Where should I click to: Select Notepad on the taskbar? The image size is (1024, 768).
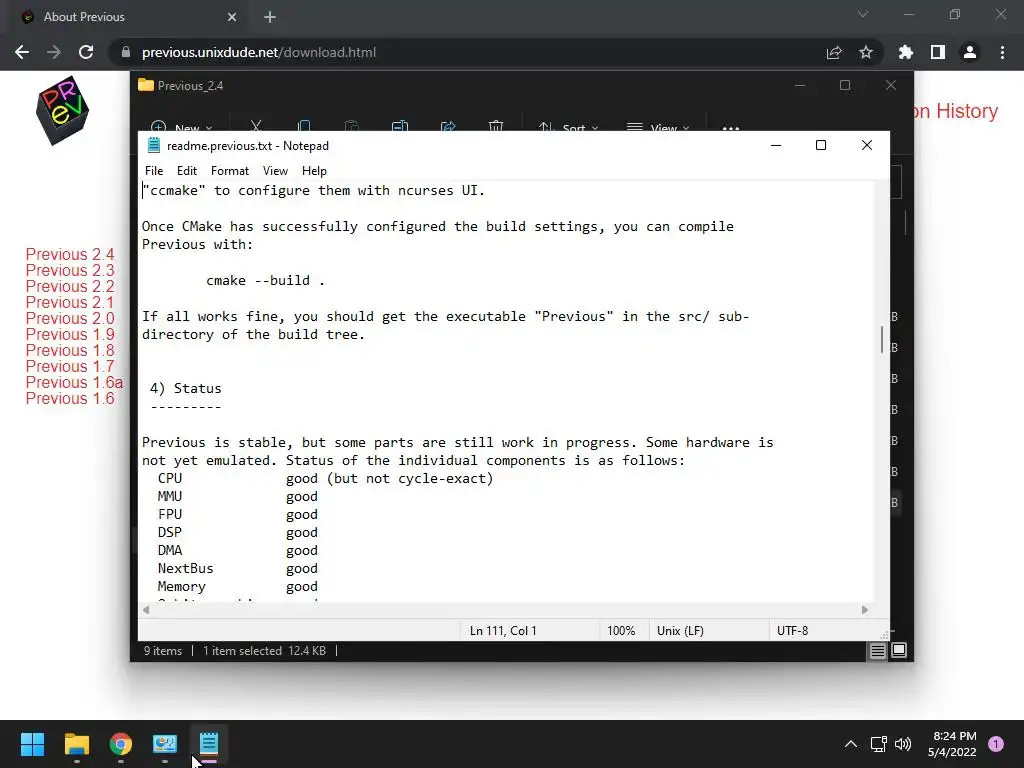coord(208,744)
